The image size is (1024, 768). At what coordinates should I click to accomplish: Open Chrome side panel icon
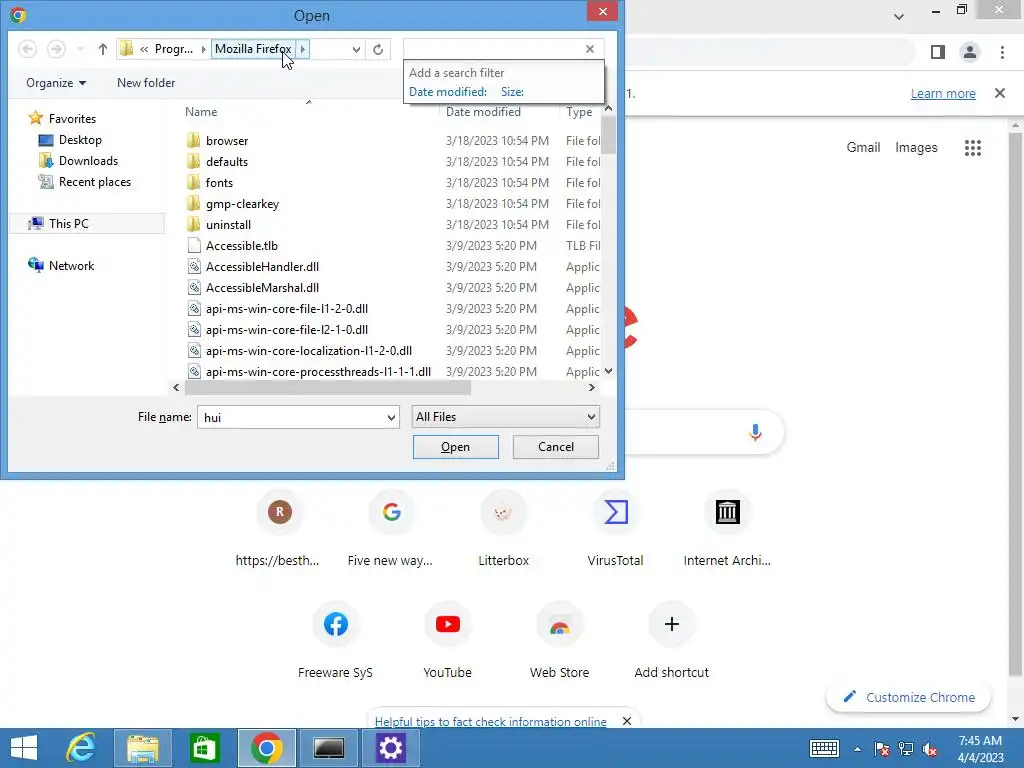pyautogui.click(x=937, y=52)
